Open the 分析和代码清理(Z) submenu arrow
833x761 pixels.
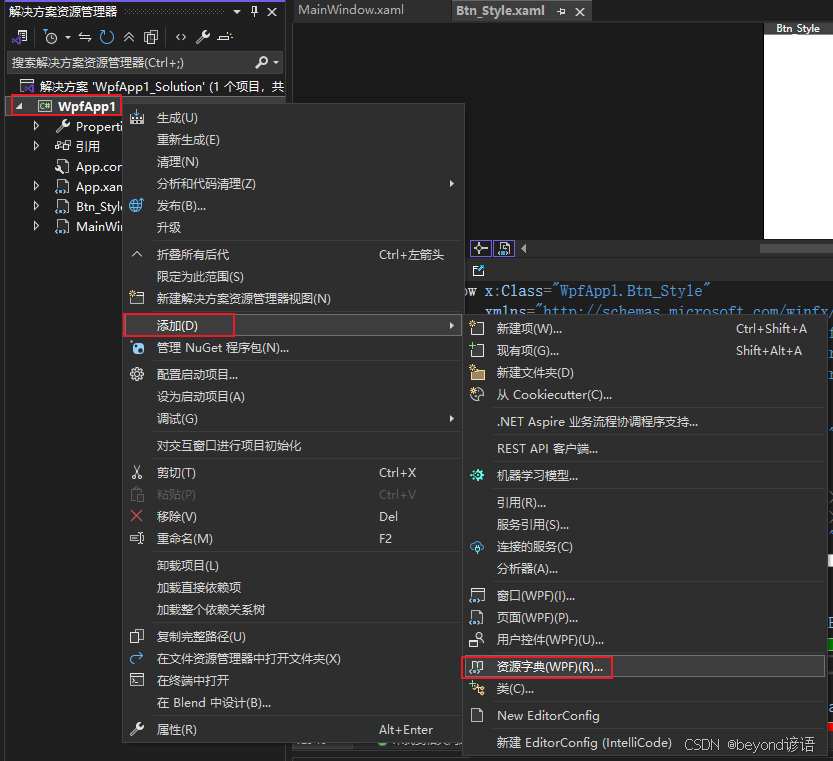point(452,183)
